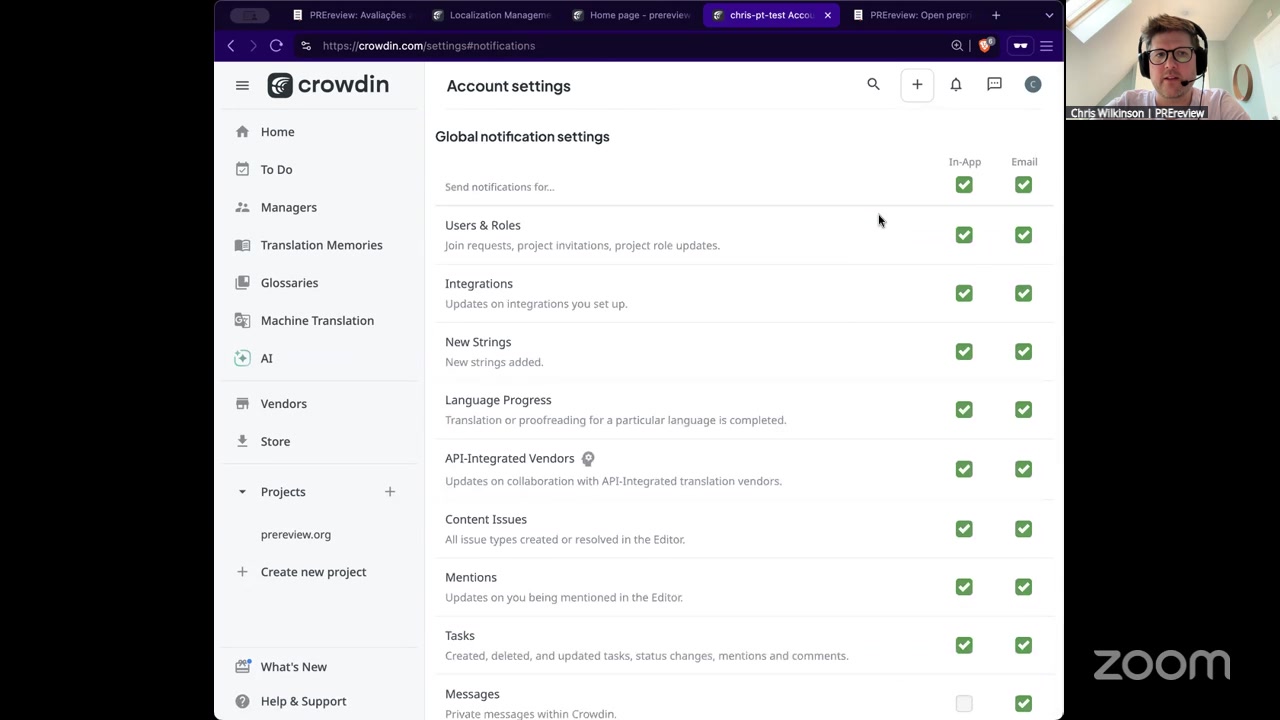
Task: Reload the page with browser refresh icon
Action: tap(276, 46)
